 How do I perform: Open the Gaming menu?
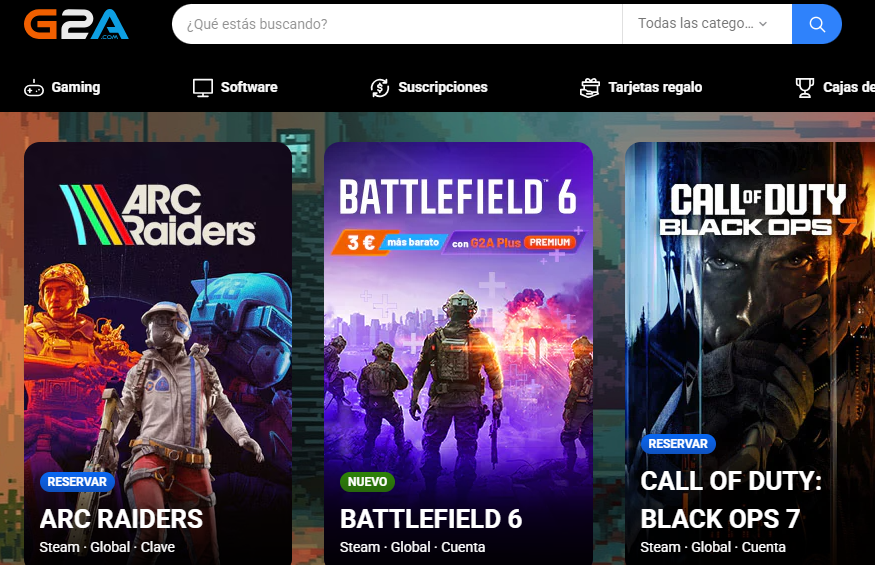coord(76,87)
